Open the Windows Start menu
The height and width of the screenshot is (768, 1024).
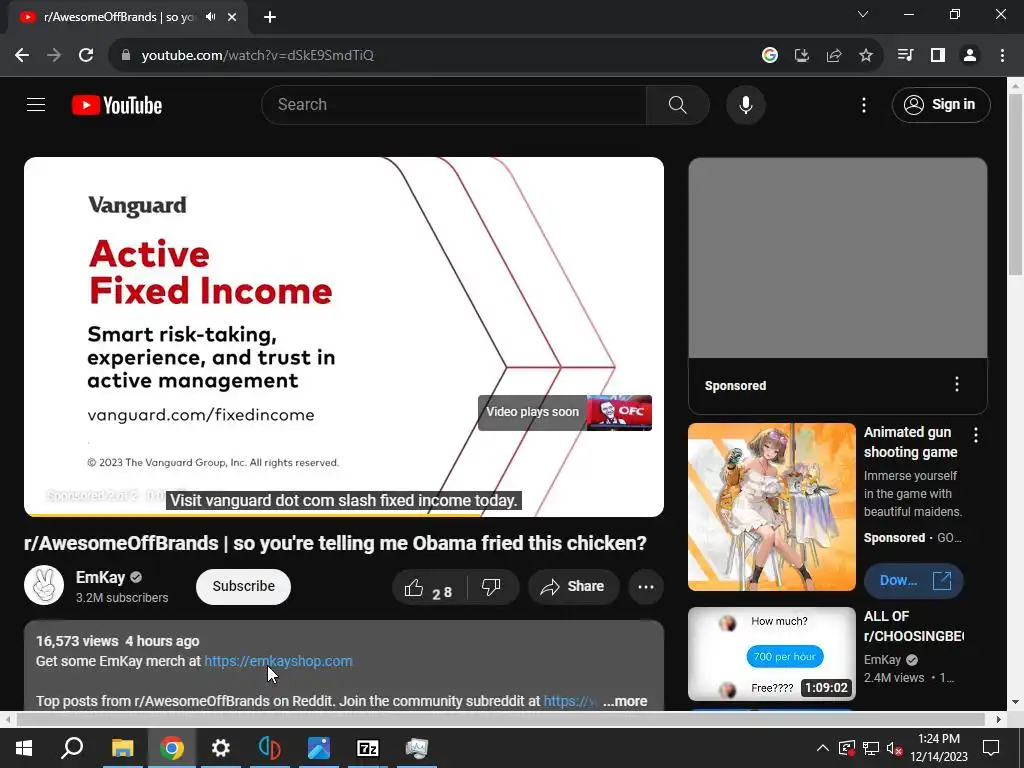[24, 748]
